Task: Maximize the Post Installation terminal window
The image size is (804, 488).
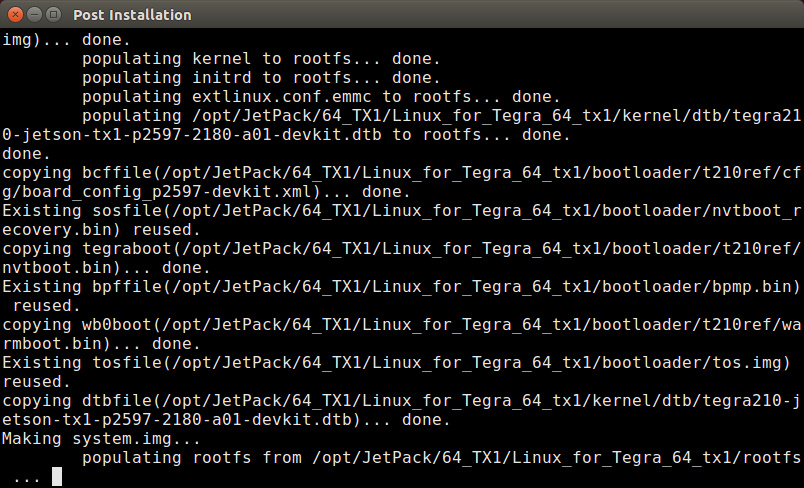Action: pyautogui.click(x=53, y=14)
